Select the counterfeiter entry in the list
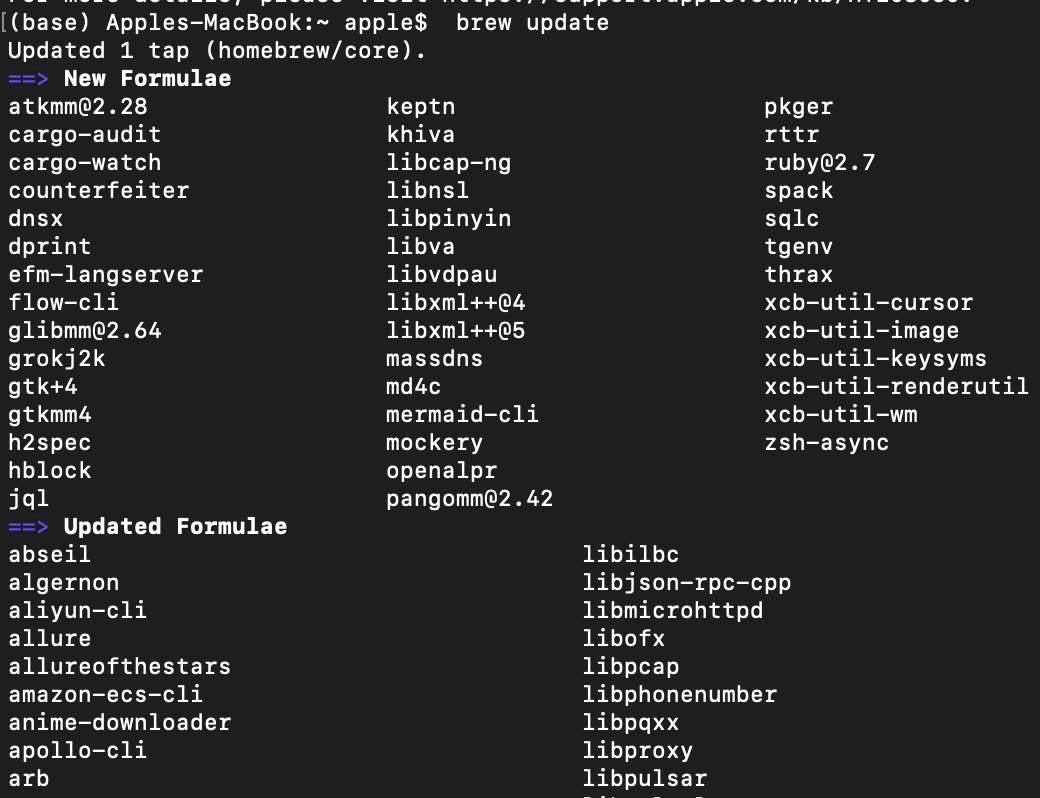The height and width of the screenshot is (798, 1040). [x=99, y=190]
